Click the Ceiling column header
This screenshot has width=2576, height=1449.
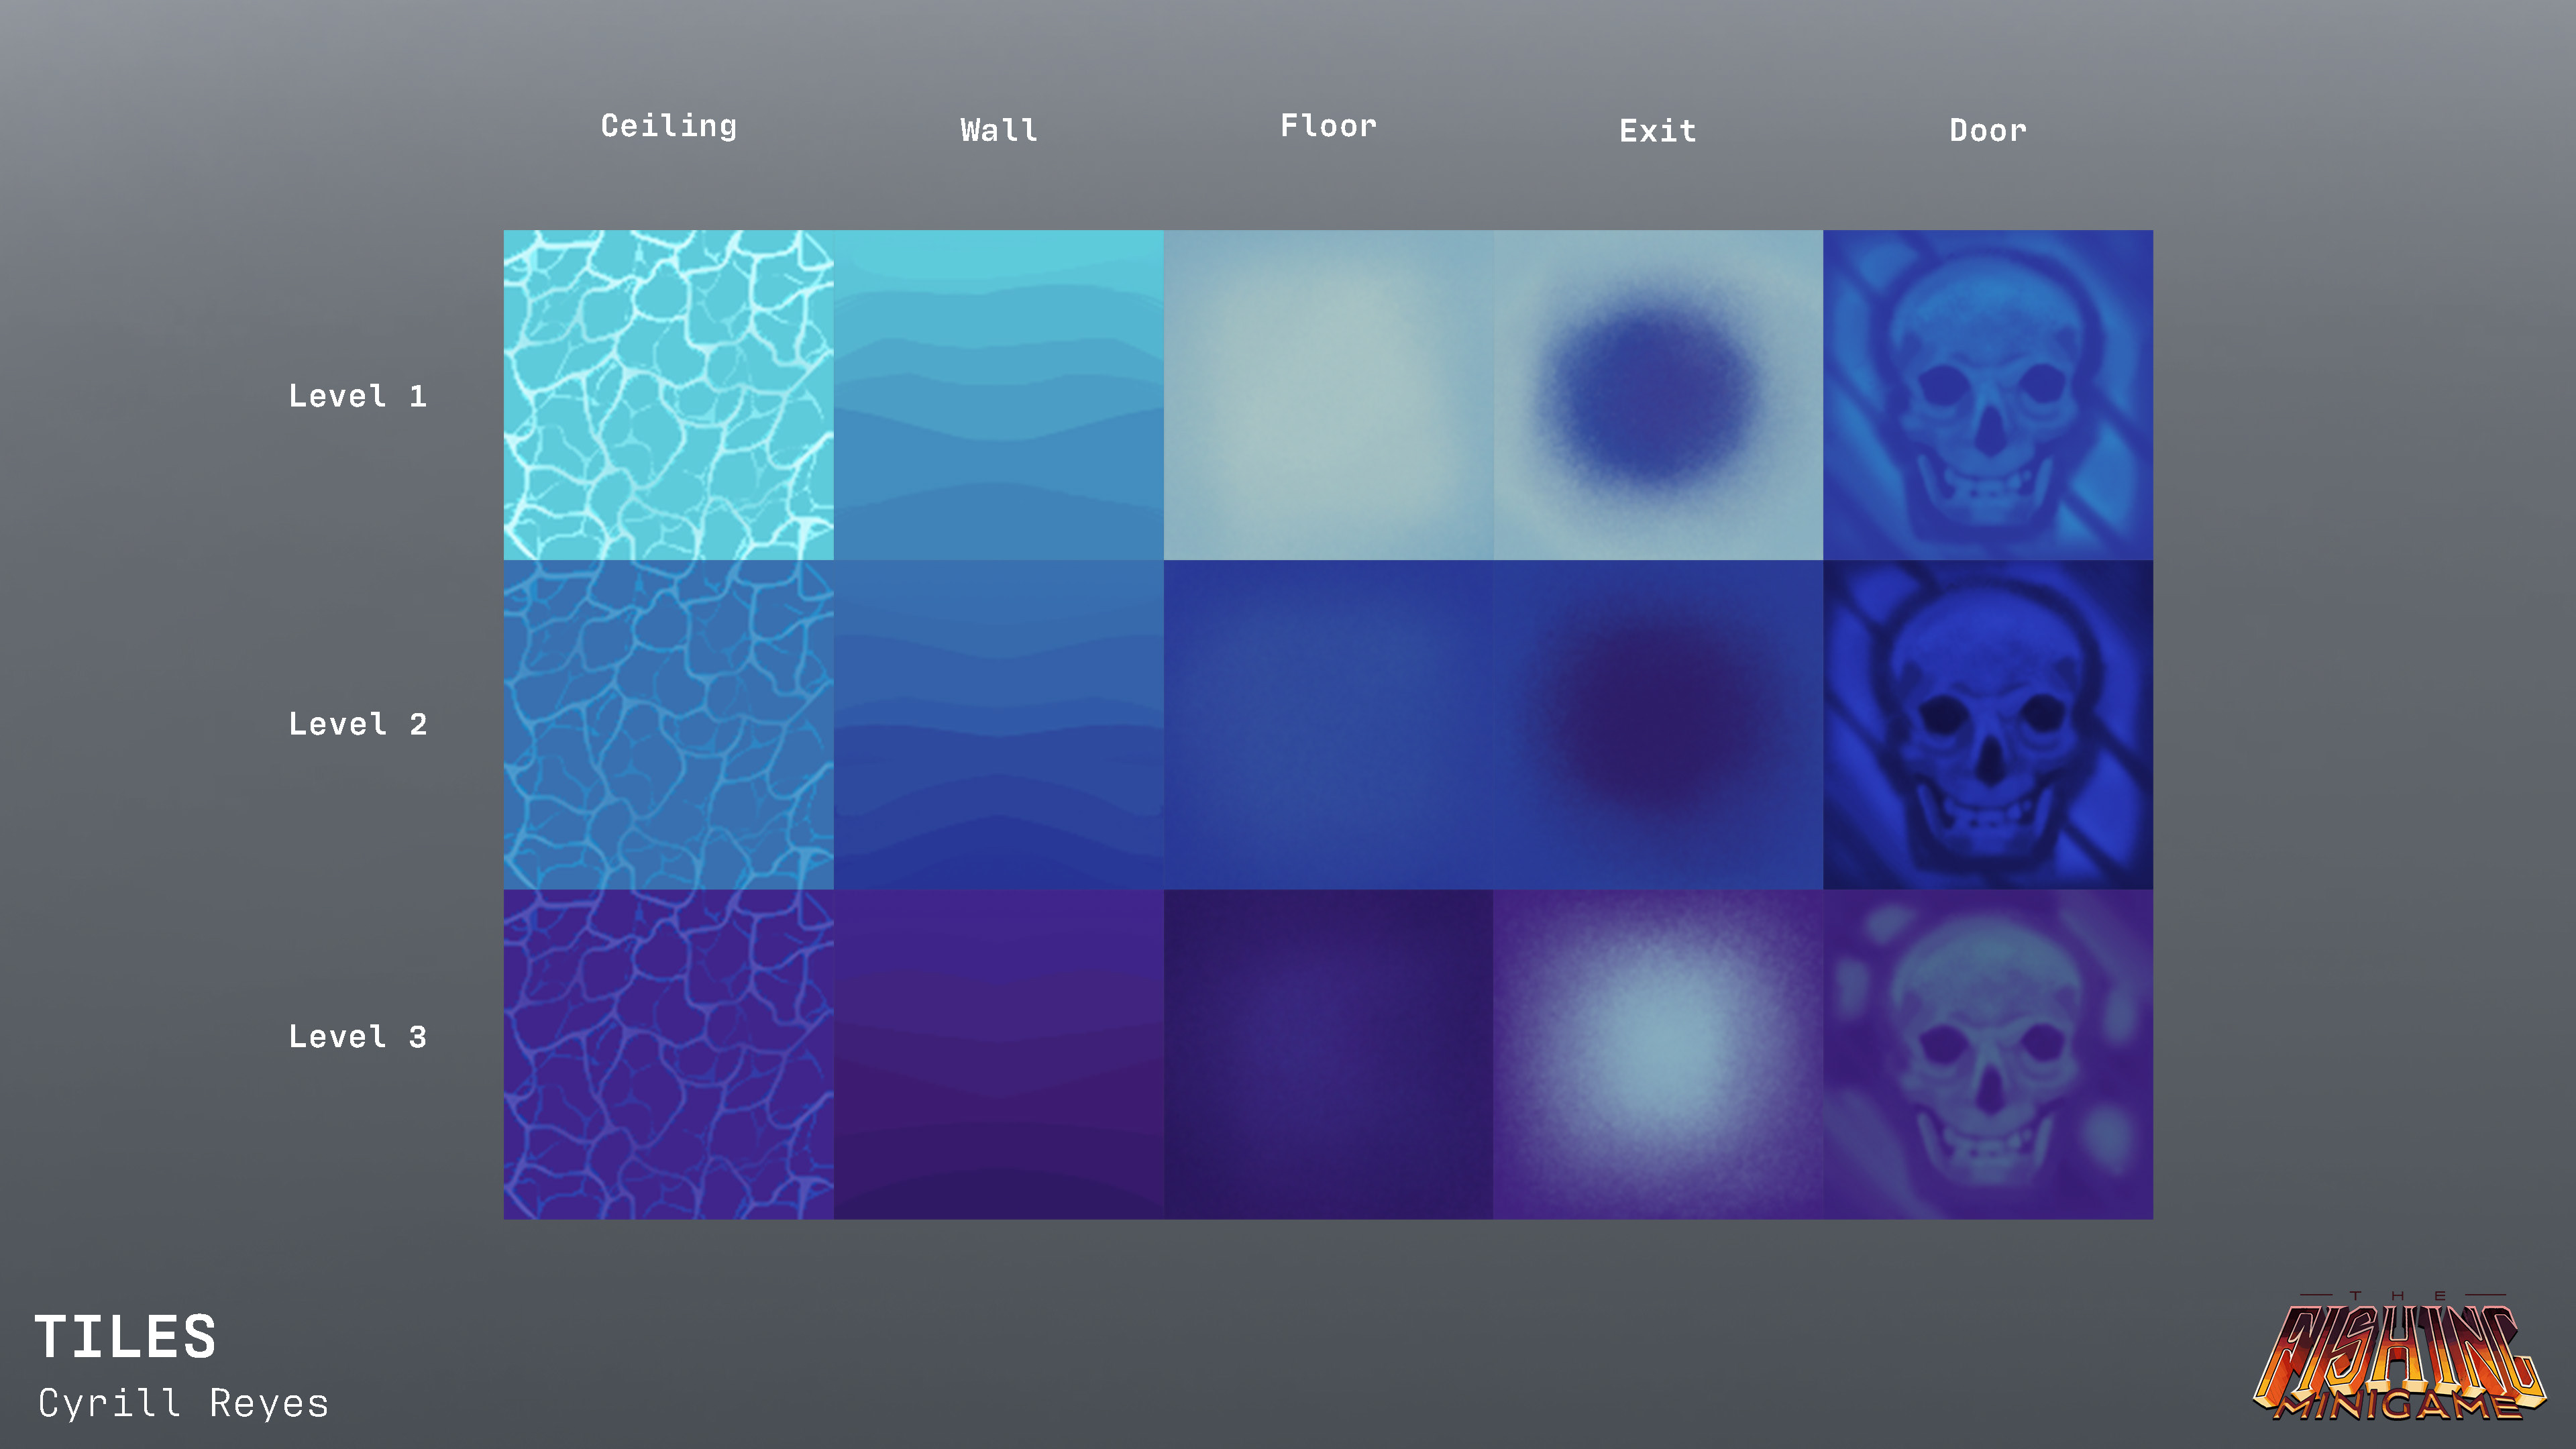(x=668, y=126)
